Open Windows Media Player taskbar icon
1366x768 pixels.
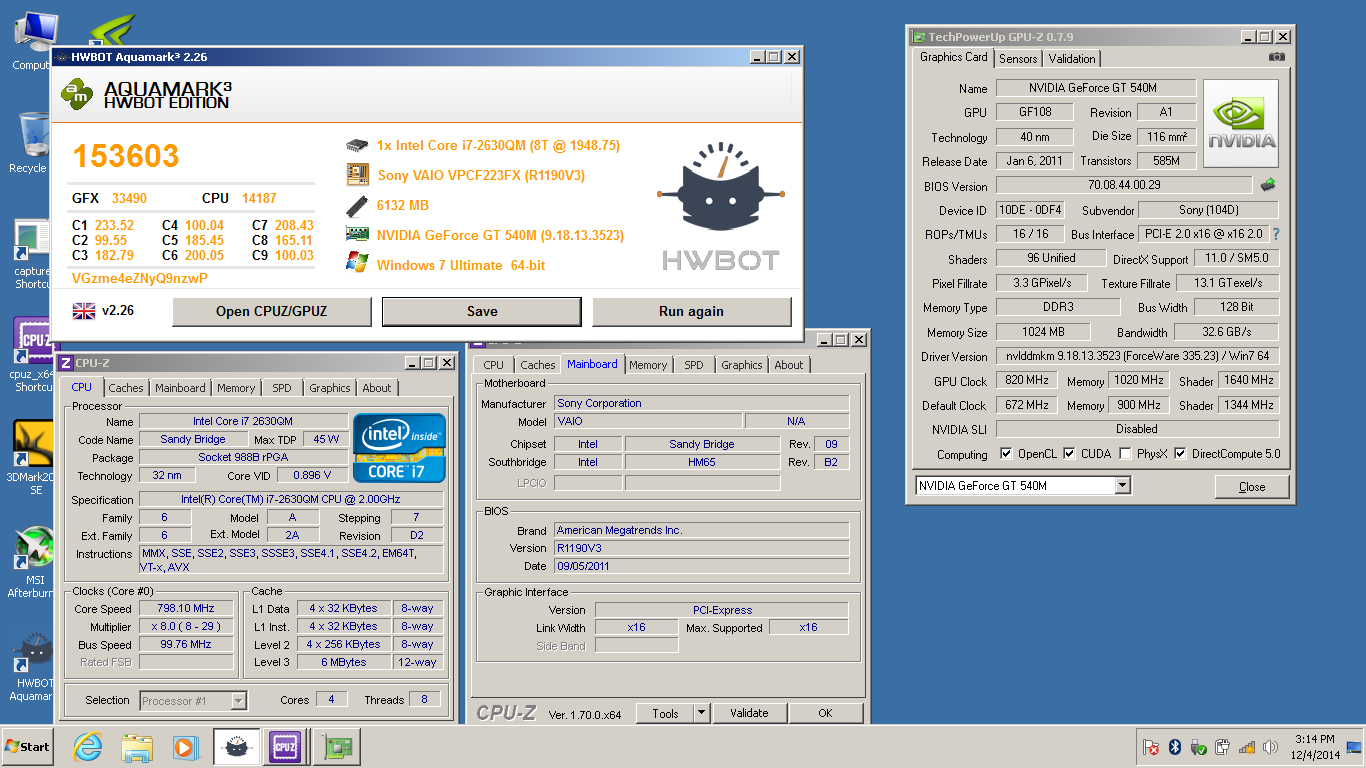[185, 747]
